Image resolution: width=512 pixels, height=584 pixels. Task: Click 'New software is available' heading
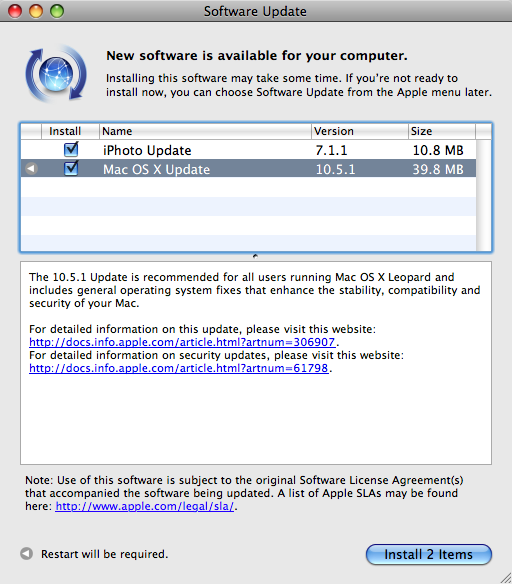point(257,55)
